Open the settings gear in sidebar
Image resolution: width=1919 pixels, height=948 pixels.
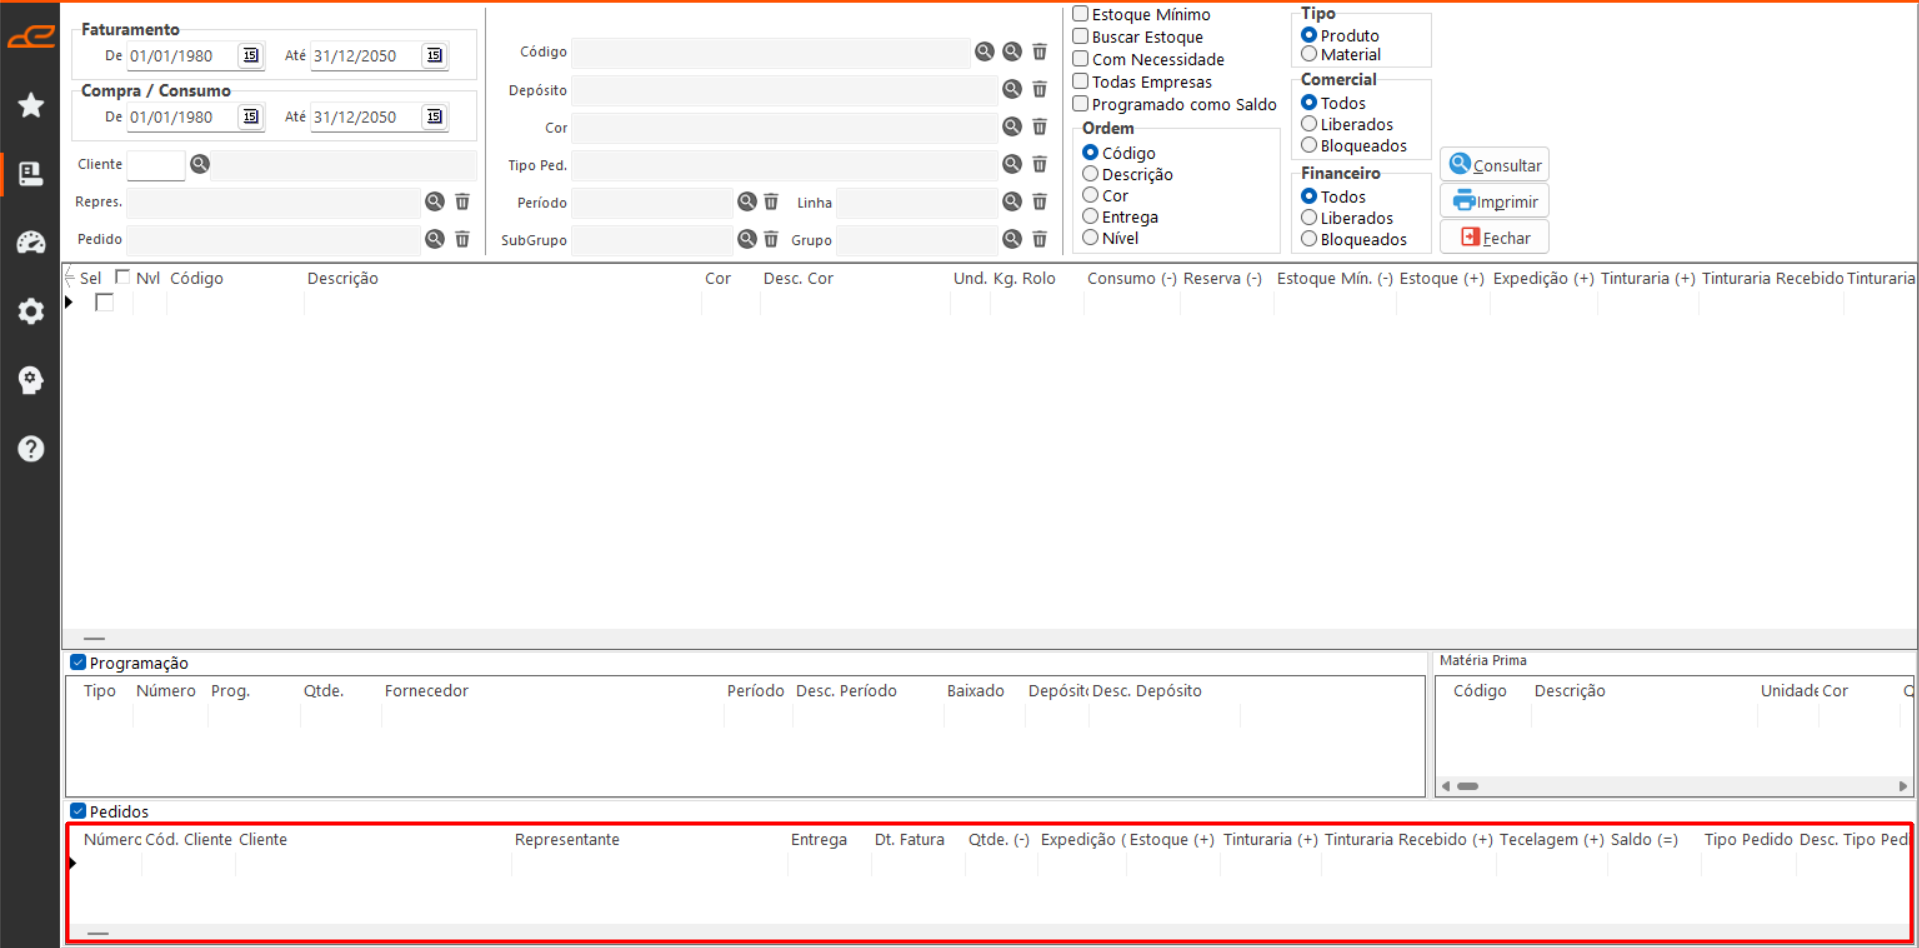[x=31, y=311]
